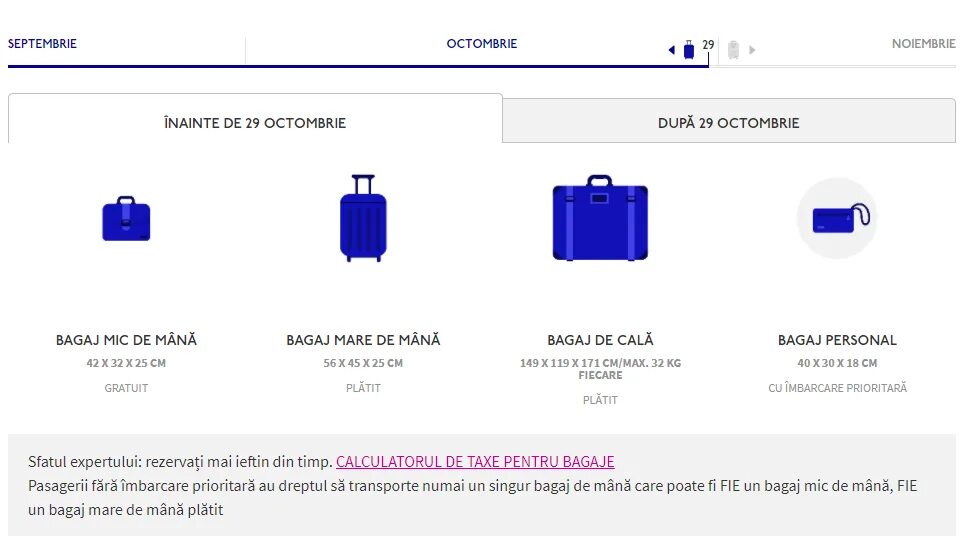The width and height of the screenshot is (980, 550).
Task: Click the BAGAJ MARE DE MÂNĂ heading
Action: 363,340
